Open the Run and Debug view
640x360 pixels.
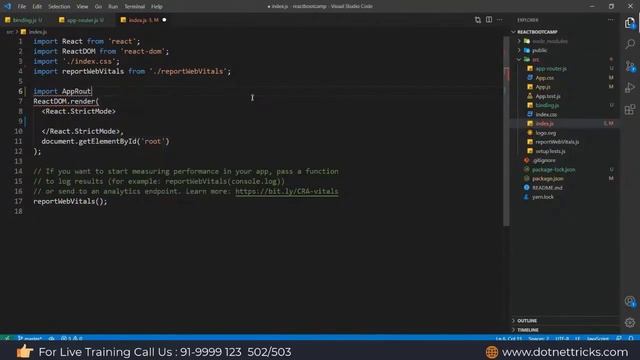[630, 87]
